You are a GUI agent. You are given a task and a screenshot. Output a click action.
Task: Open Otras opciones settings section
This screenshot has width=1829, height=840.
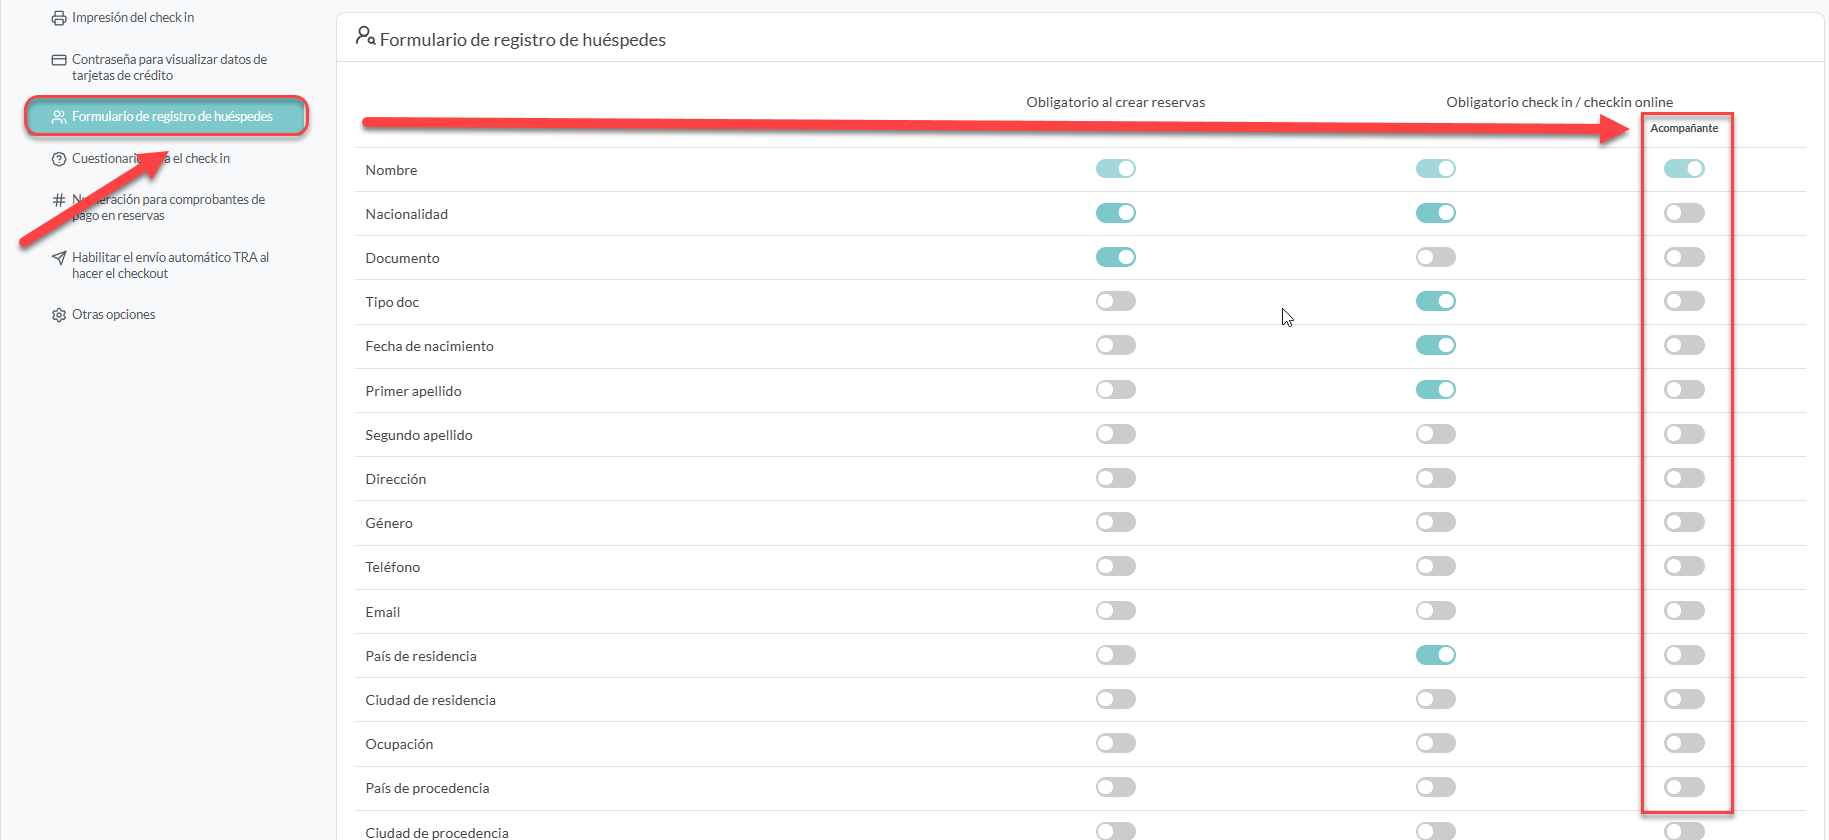pyautogui.click(x=114, y=315)
